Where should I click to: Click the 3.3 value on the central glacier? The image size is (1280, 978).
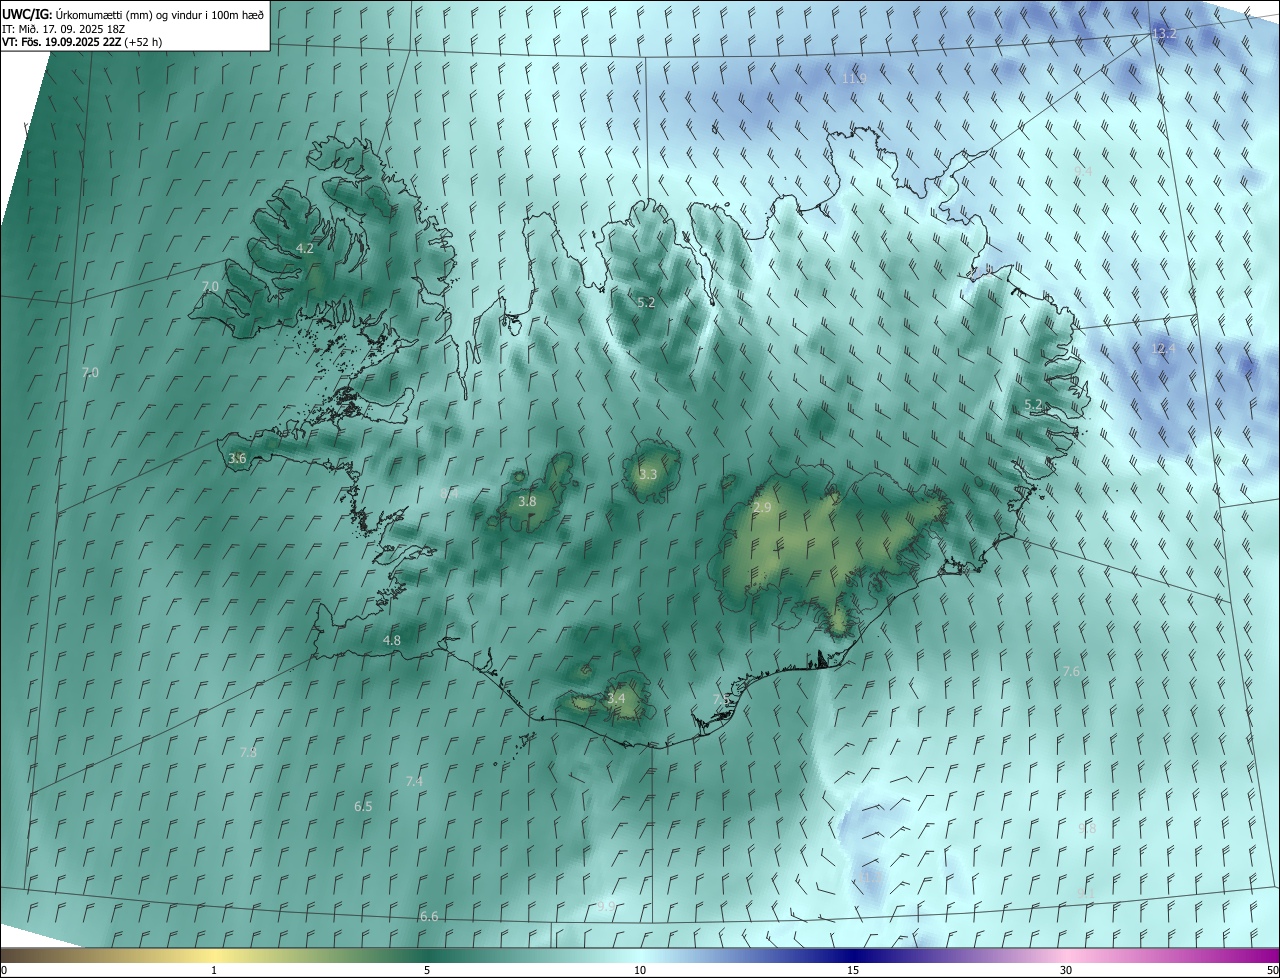[x=648, y=474]
